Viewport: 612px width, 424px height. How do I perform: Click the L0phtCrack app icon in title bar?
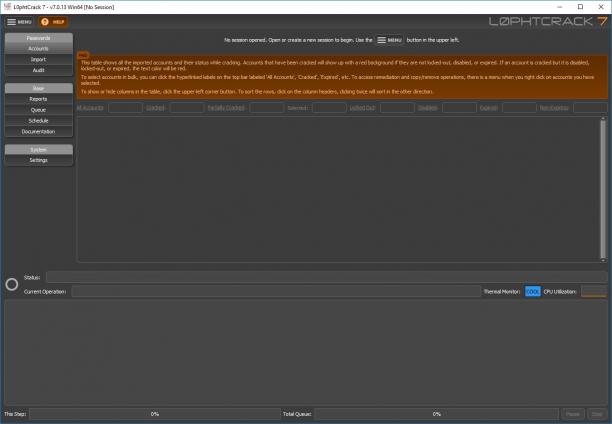pyautogui.click(x=7, y=7)
